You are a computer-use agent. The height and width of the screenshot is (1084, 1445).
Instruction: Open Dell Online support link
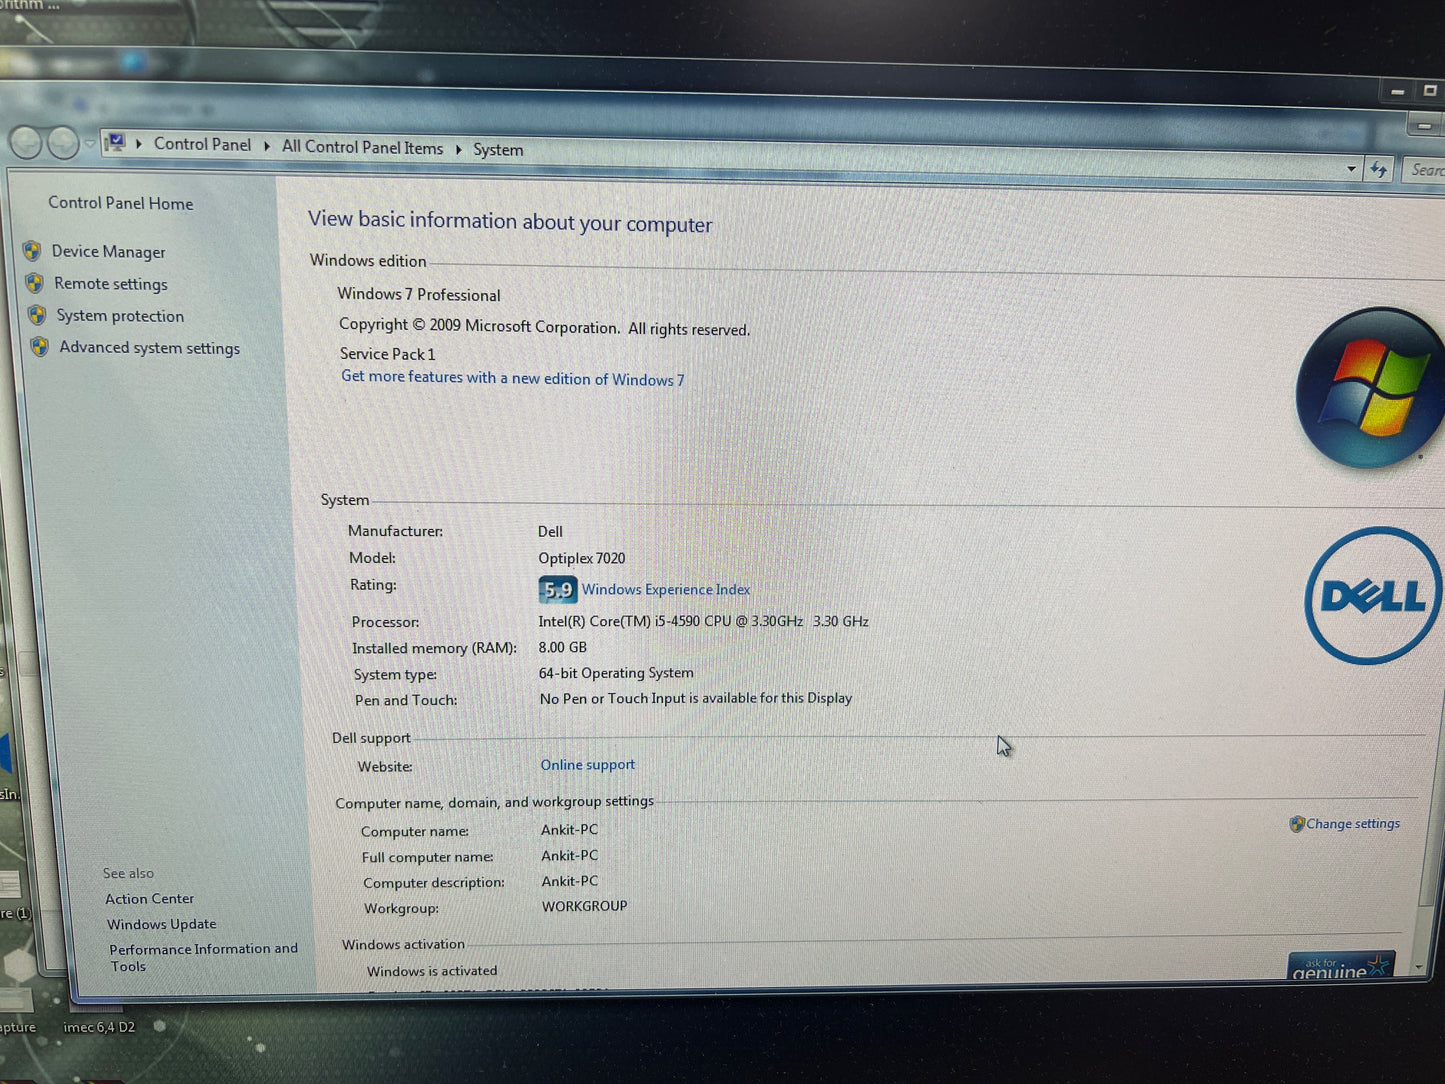pos(587,765)
